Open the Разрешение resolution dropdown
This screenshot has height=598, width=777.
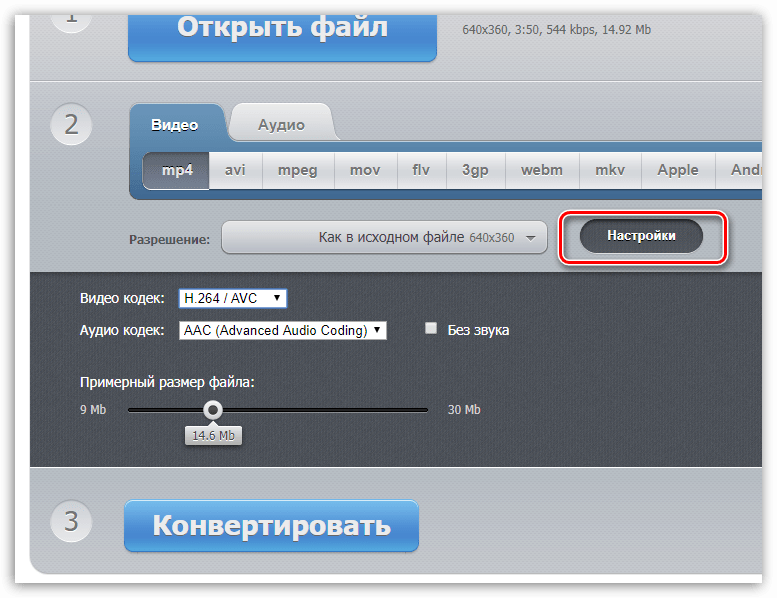coord(384,237)
